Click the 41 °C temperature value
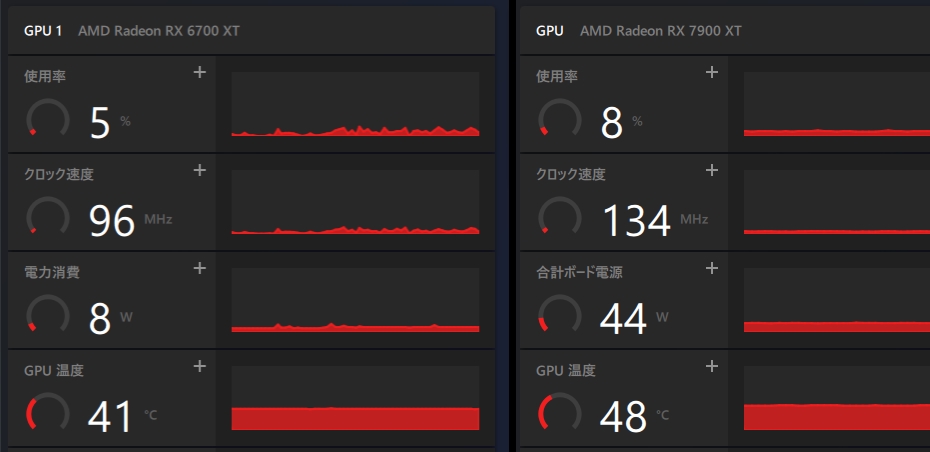 pyautogui.click(x=122, y=416)
